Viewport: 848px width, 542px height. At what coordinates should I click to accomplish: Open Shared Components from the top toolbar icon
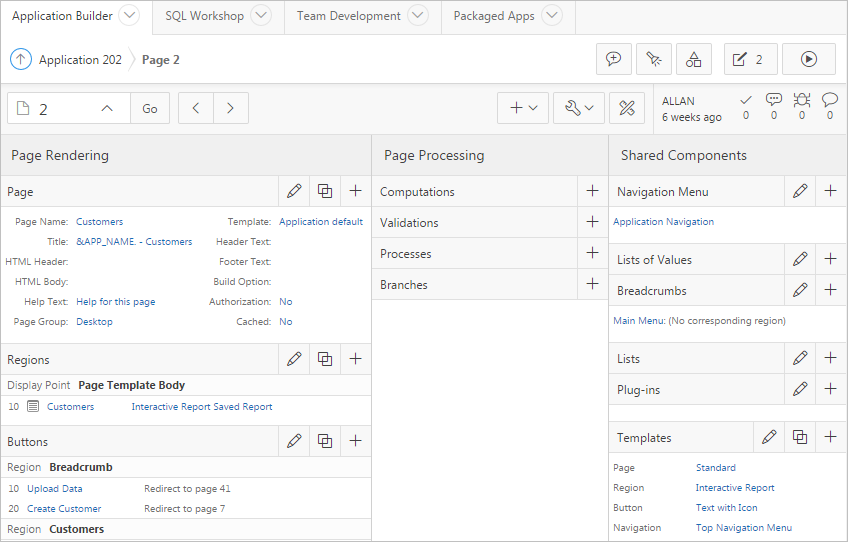point(693,59)
